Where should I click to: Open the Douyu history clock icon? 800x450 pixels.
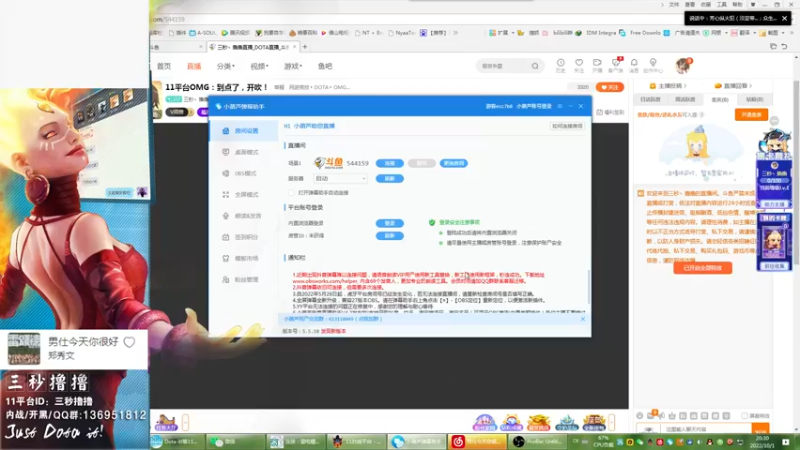point(560,65)
